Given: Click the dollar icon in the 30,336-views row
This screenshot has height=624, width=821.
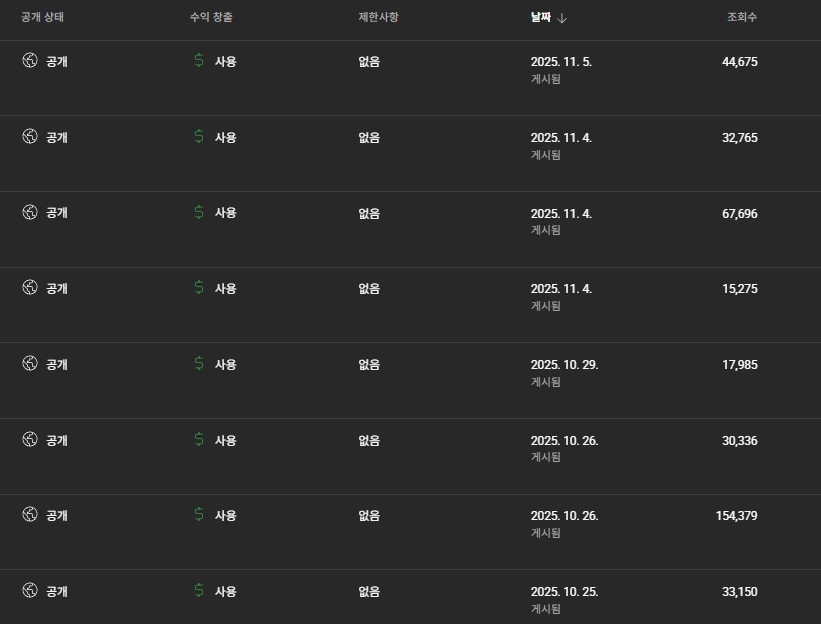Looking at the screenshot, I should click(199, 440).
